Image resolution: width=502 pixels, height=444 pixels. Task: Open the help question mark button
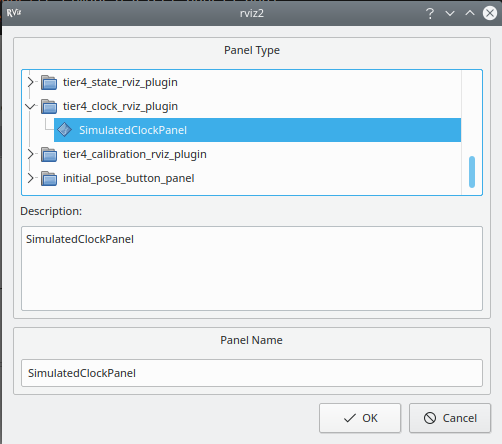(x=430, y=13)
